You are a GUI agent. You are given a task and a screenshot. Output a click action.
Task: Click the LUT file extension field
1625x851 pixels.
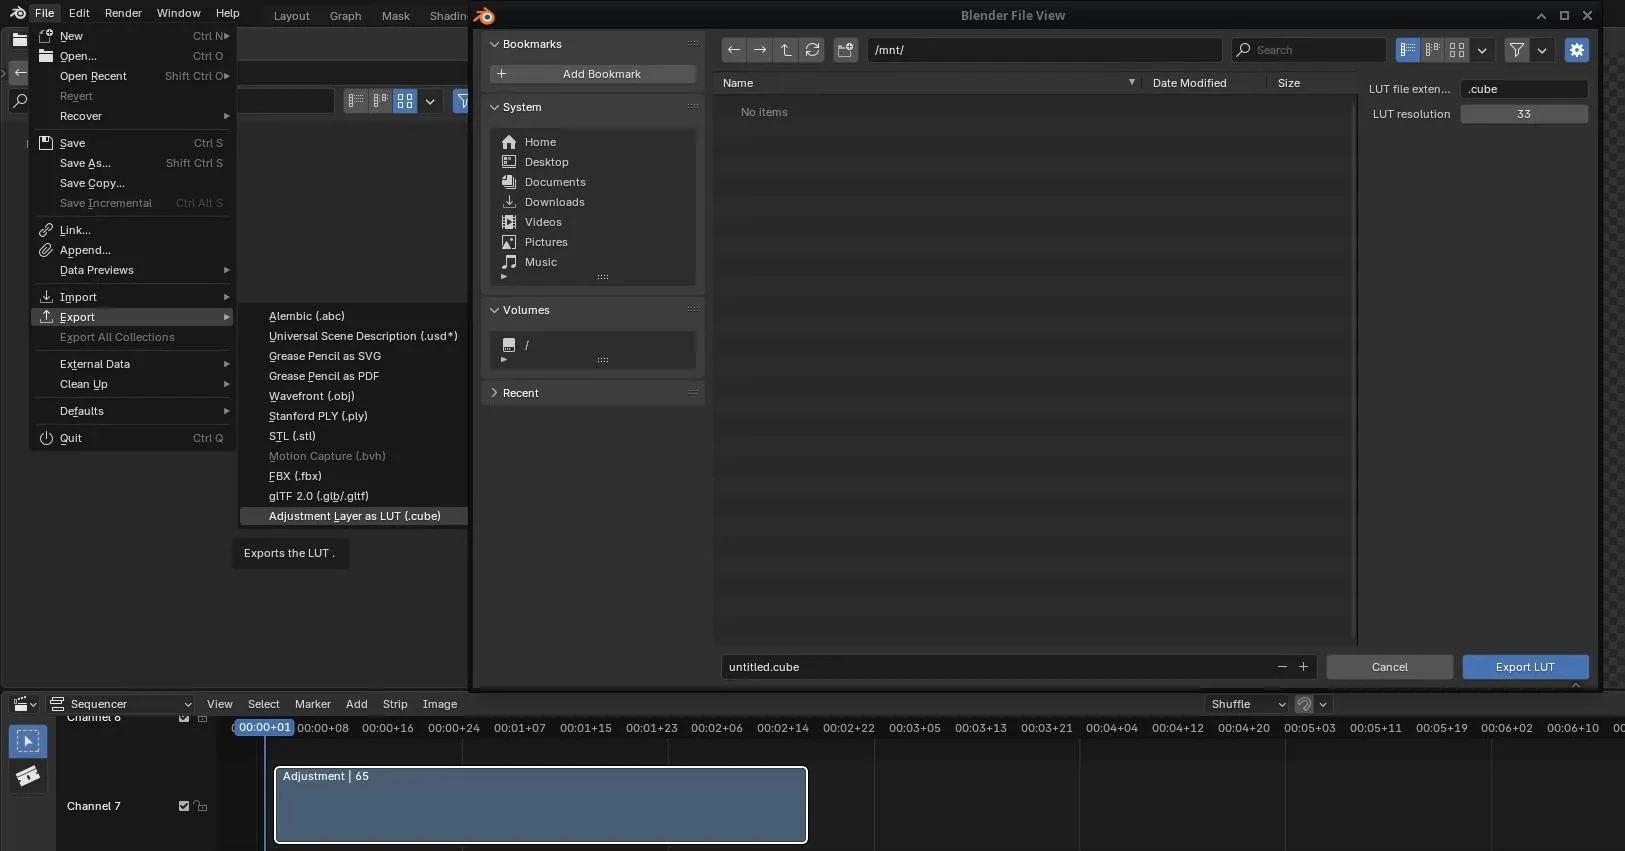[x=1524, y=89]
